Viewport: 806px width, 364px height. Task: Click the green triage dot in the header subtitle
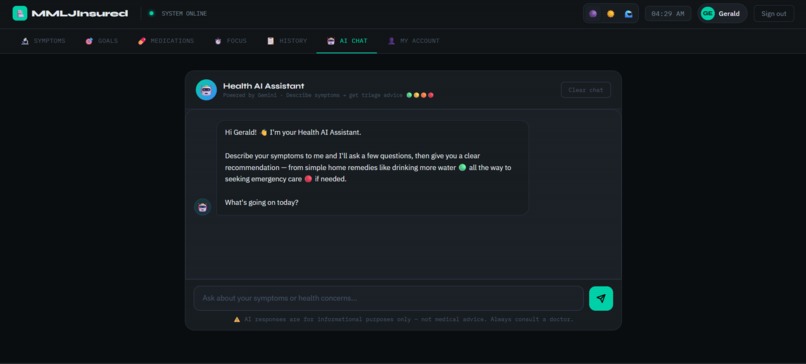tap(409, 95)
